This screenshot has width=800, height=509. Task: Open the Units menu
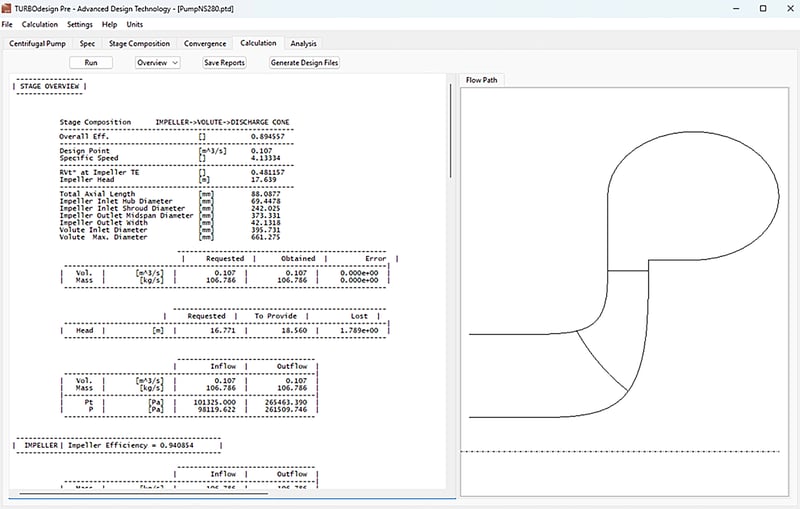(135, 24)
